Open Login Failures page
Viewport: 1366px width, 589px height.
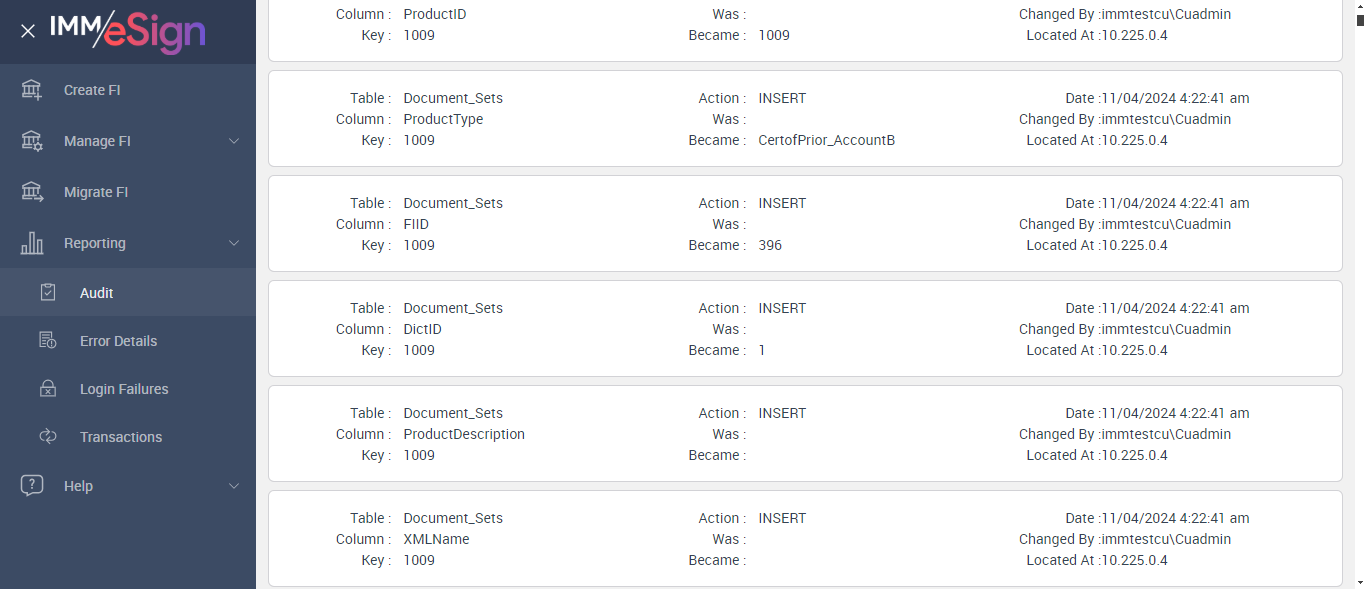[x=124, y=389]
